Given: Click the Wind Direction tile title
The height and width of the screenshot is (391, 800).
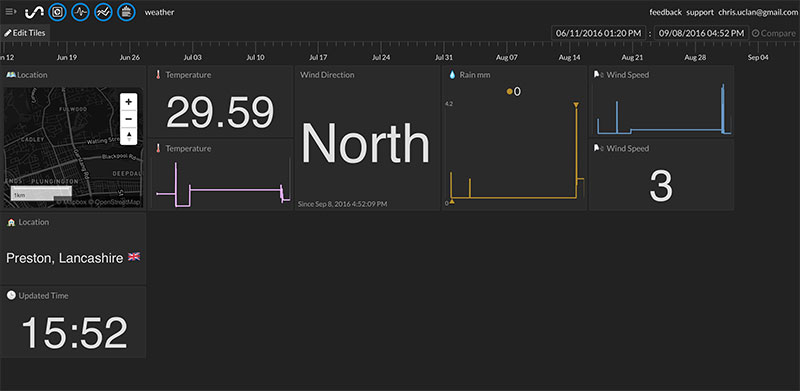Looking at the screenshot, I should coord(327,75).
